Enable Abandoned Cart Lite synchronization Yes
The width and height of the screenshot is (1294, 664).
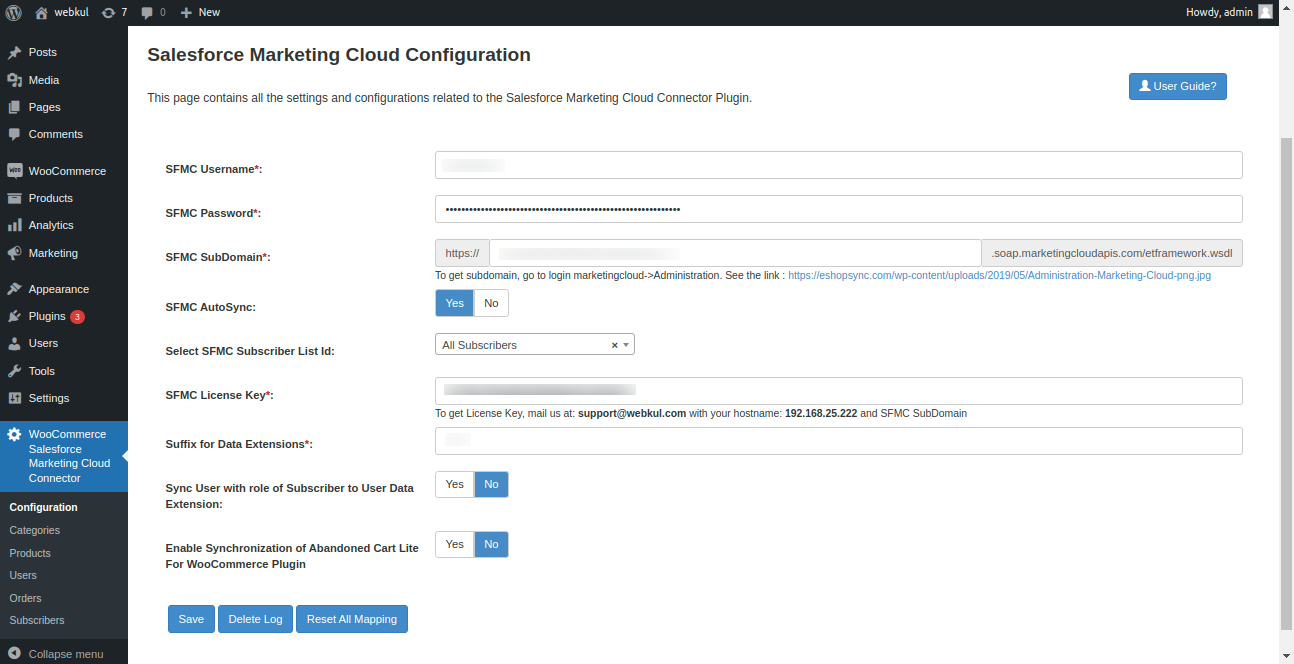tap(454, 545)
